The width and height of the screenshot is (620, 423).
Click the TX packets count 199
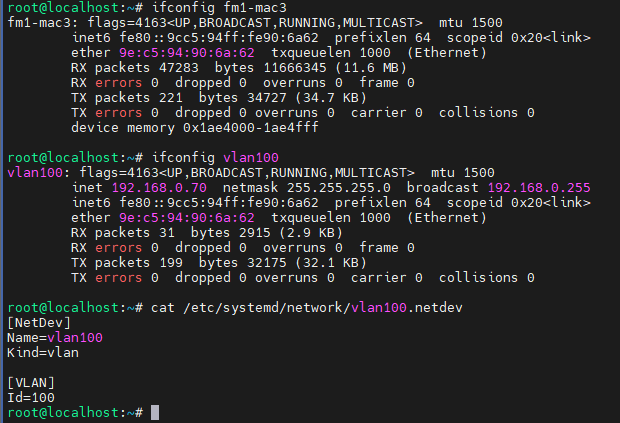(x=175, y=262)
